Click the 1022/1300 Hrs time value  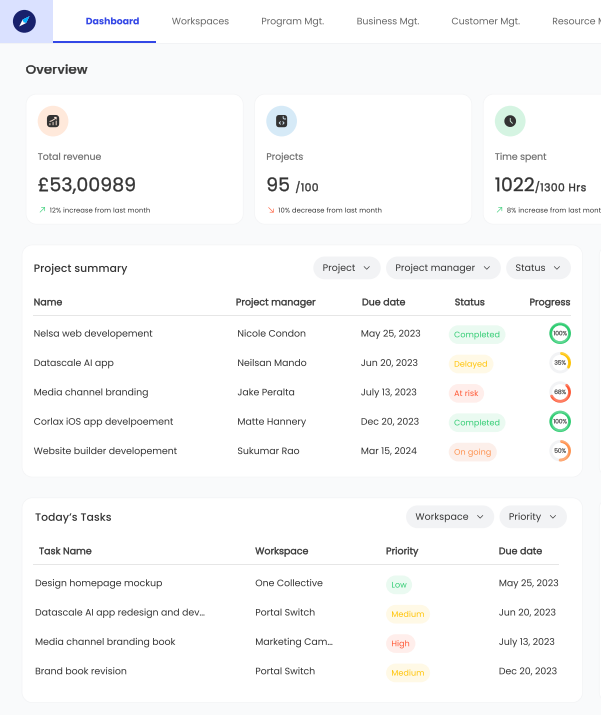point(540,185)
